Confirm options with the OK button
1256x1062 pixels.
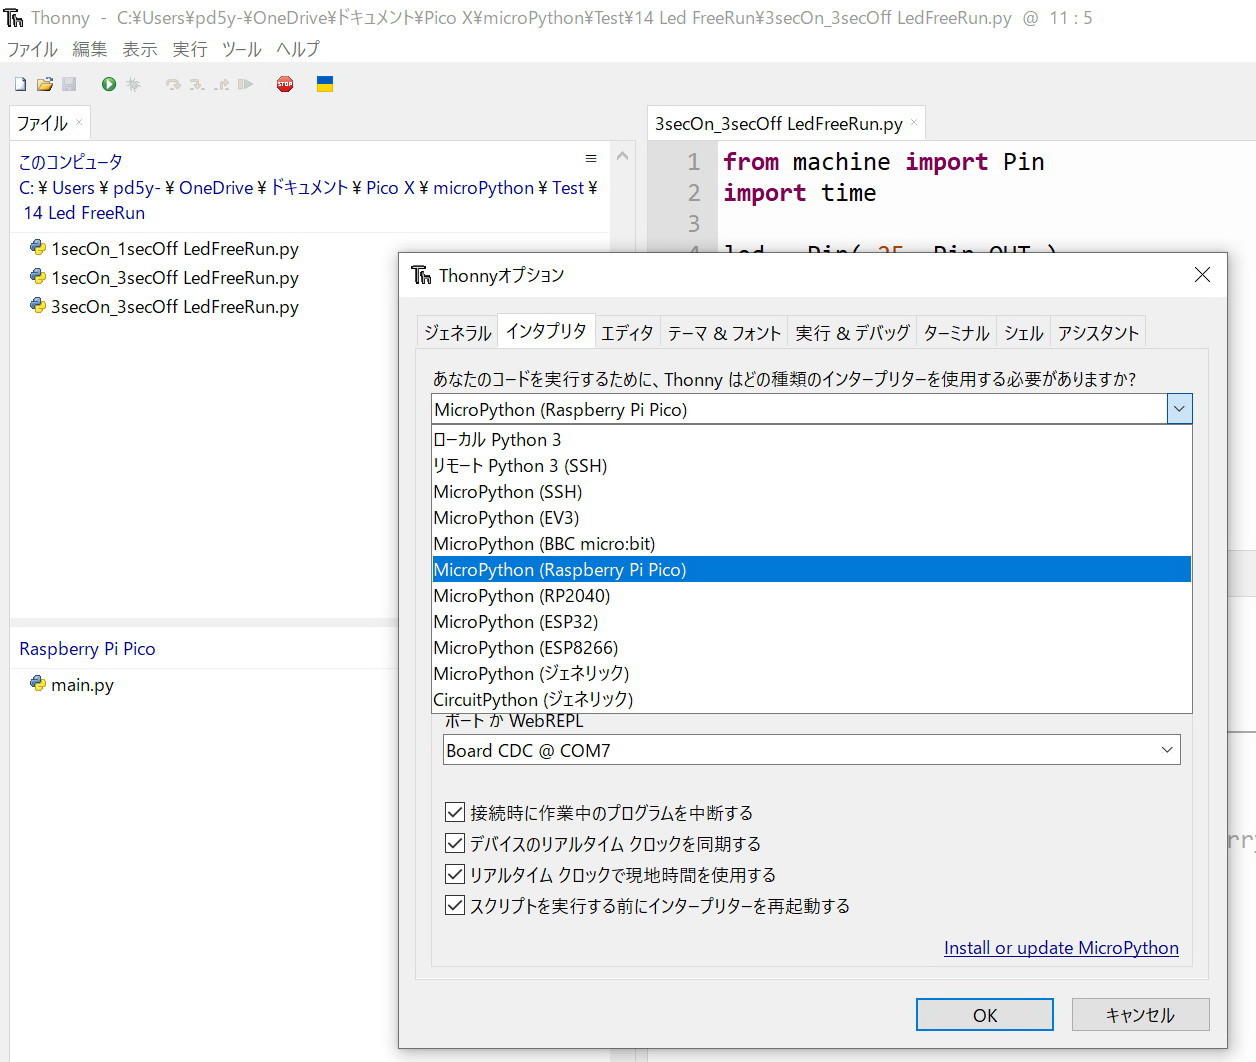pos(985,1015)
